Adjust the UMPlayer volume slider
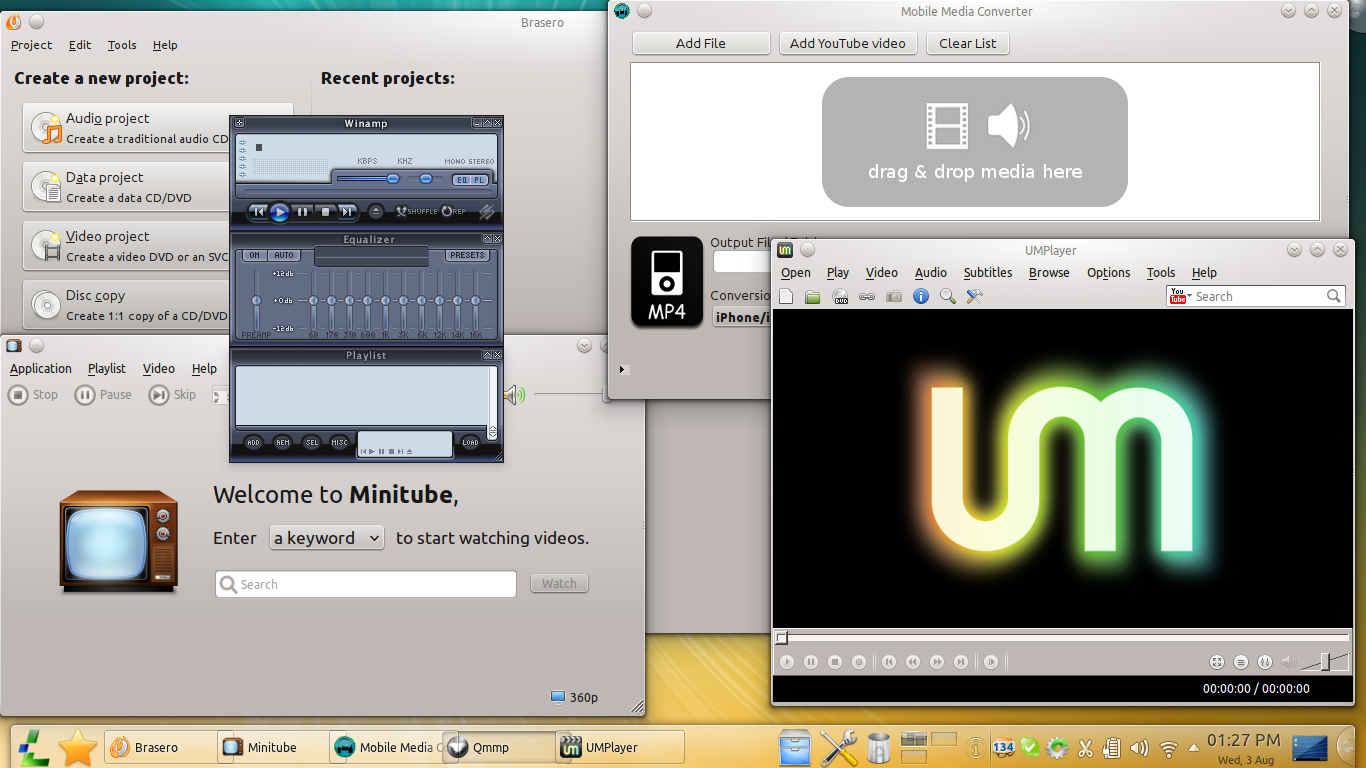The width and height of the screenshot is (1366, 768). [1325, 661]
